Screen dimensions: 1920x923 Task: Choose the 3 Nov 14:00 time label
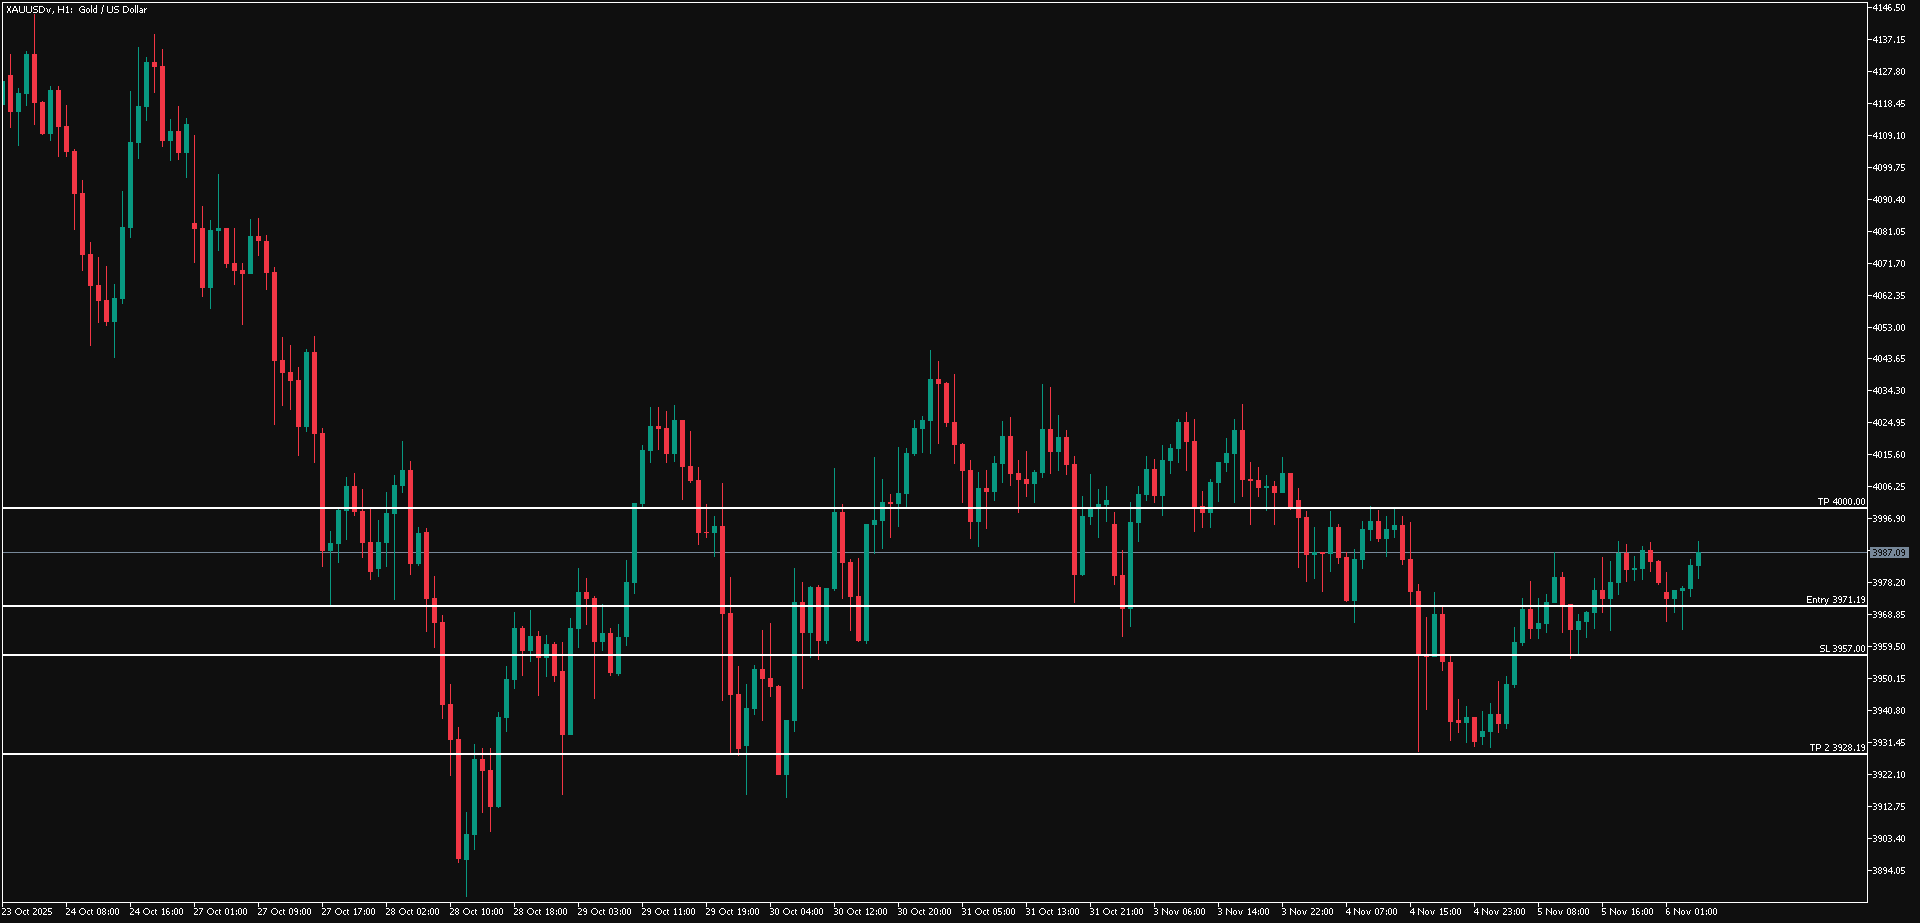[1243, 912]
